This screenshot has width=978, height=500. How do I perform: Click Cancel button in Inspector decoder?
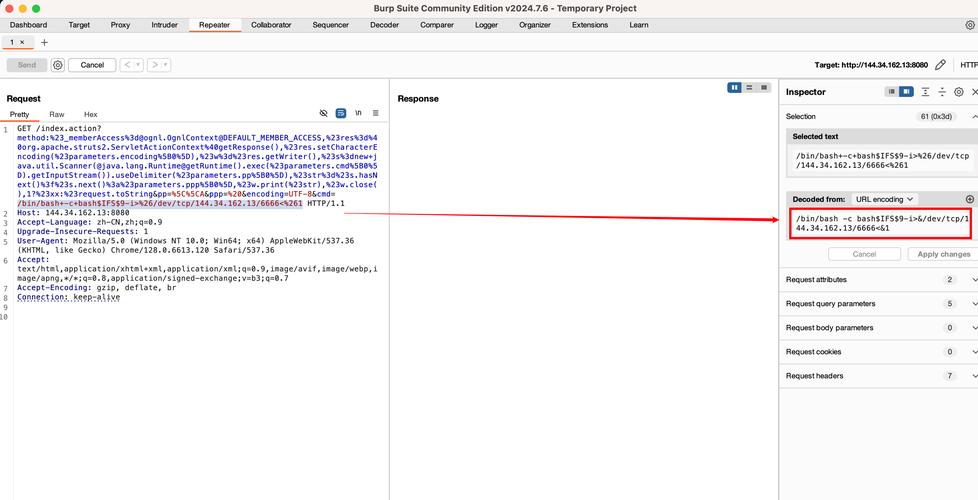pos(864,254)
